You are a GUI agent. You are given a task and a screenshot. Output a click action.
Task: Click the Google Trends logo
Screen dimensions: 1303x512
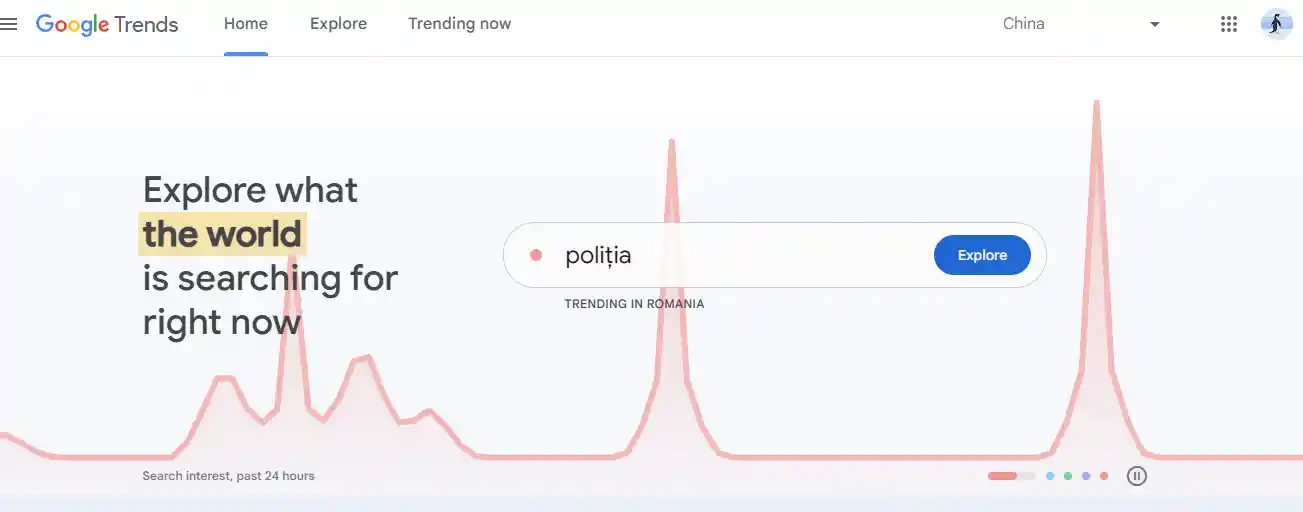coord(107,24)
